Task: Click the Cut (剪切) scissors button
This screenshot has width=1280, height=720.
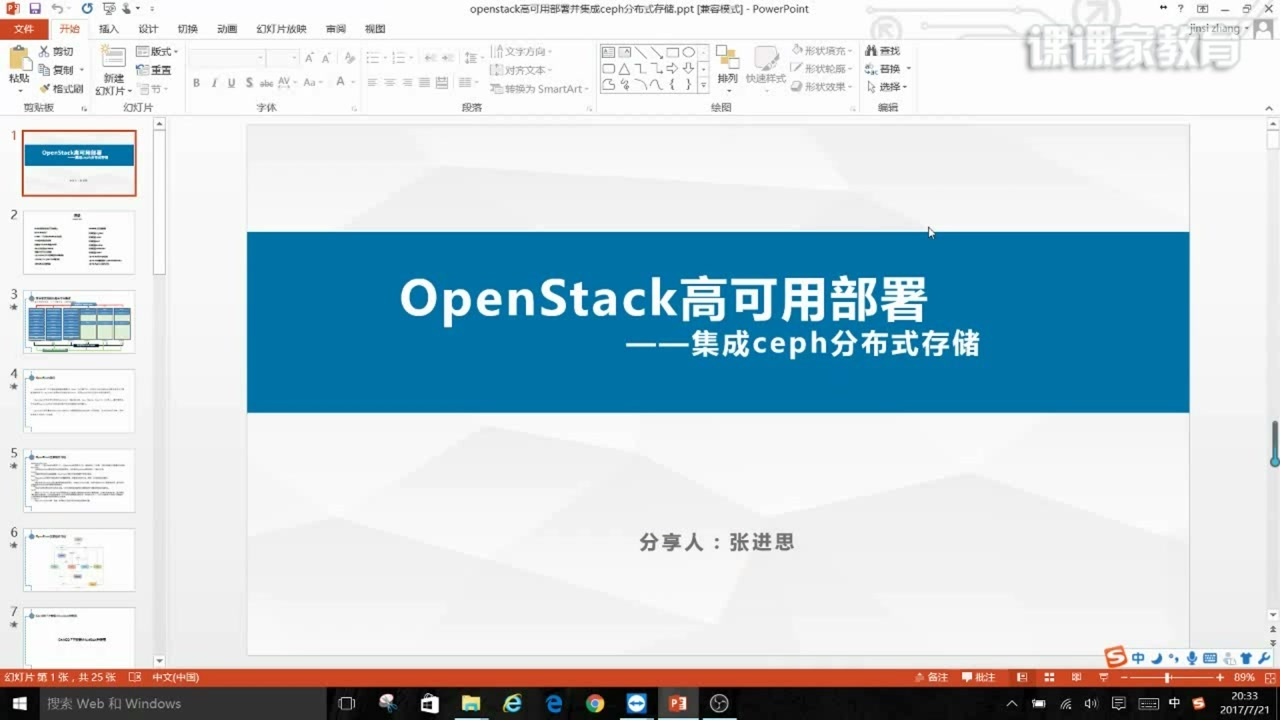Action: click(56, 51)
